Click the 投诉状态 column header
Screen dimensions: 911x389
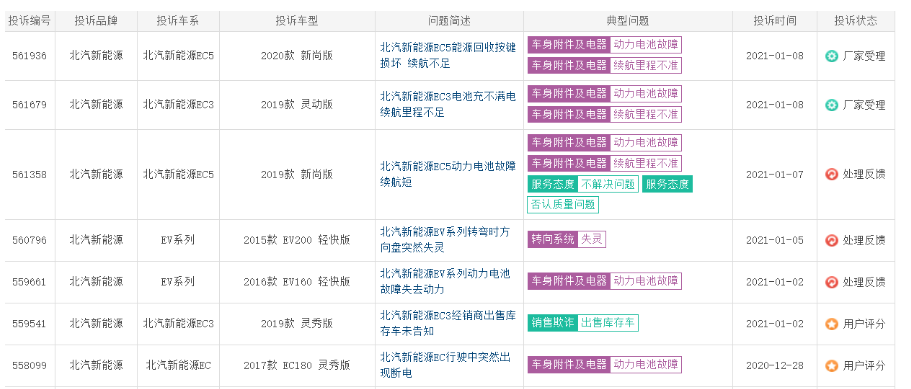coord(856,21)
